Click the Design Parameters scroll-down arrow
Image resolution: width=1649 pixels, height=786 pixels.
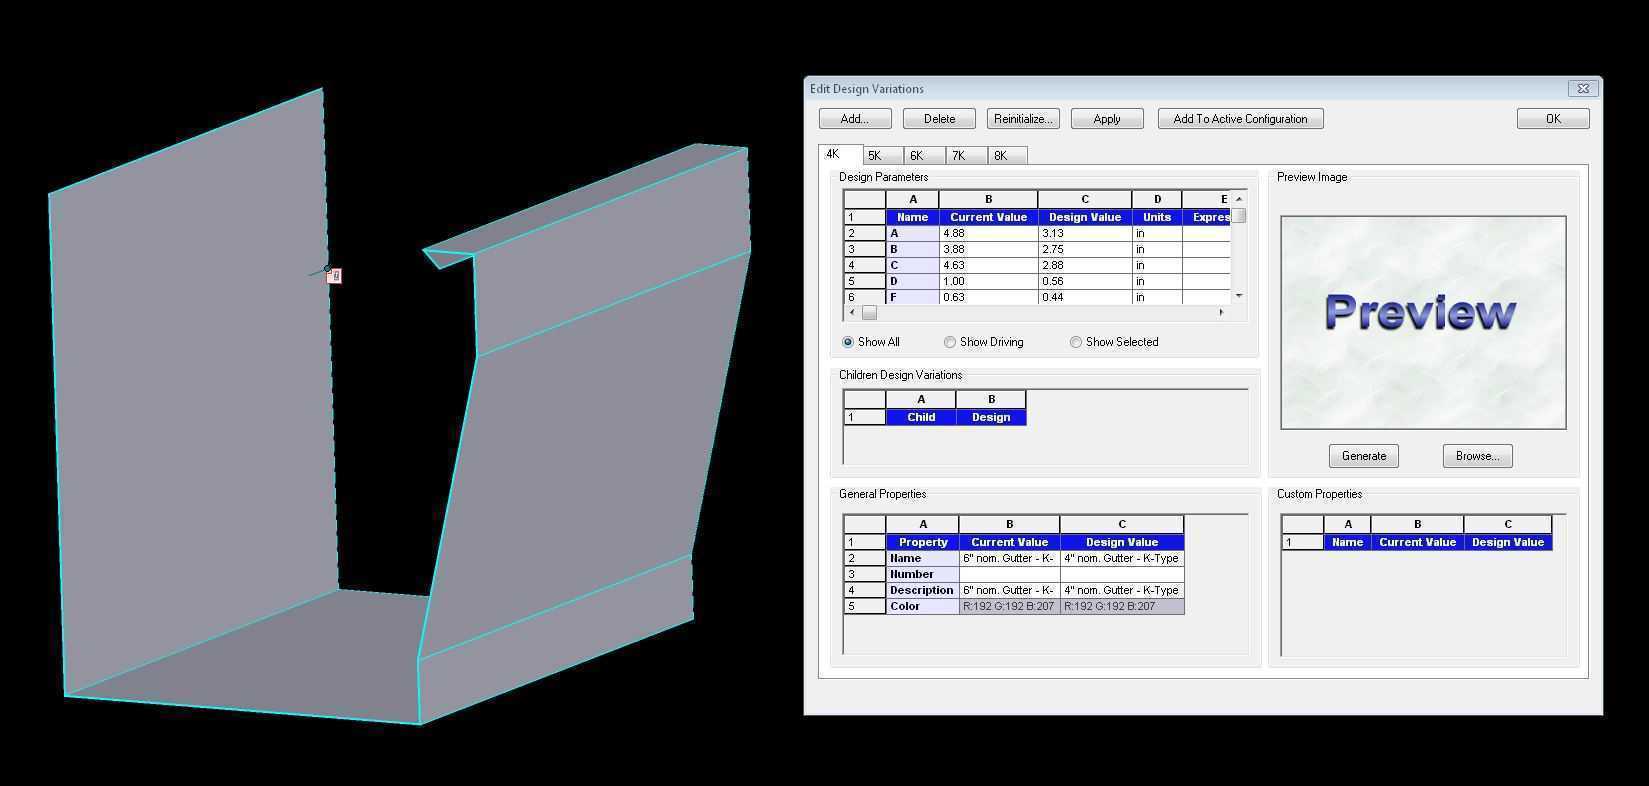[x=1239, y=296]
